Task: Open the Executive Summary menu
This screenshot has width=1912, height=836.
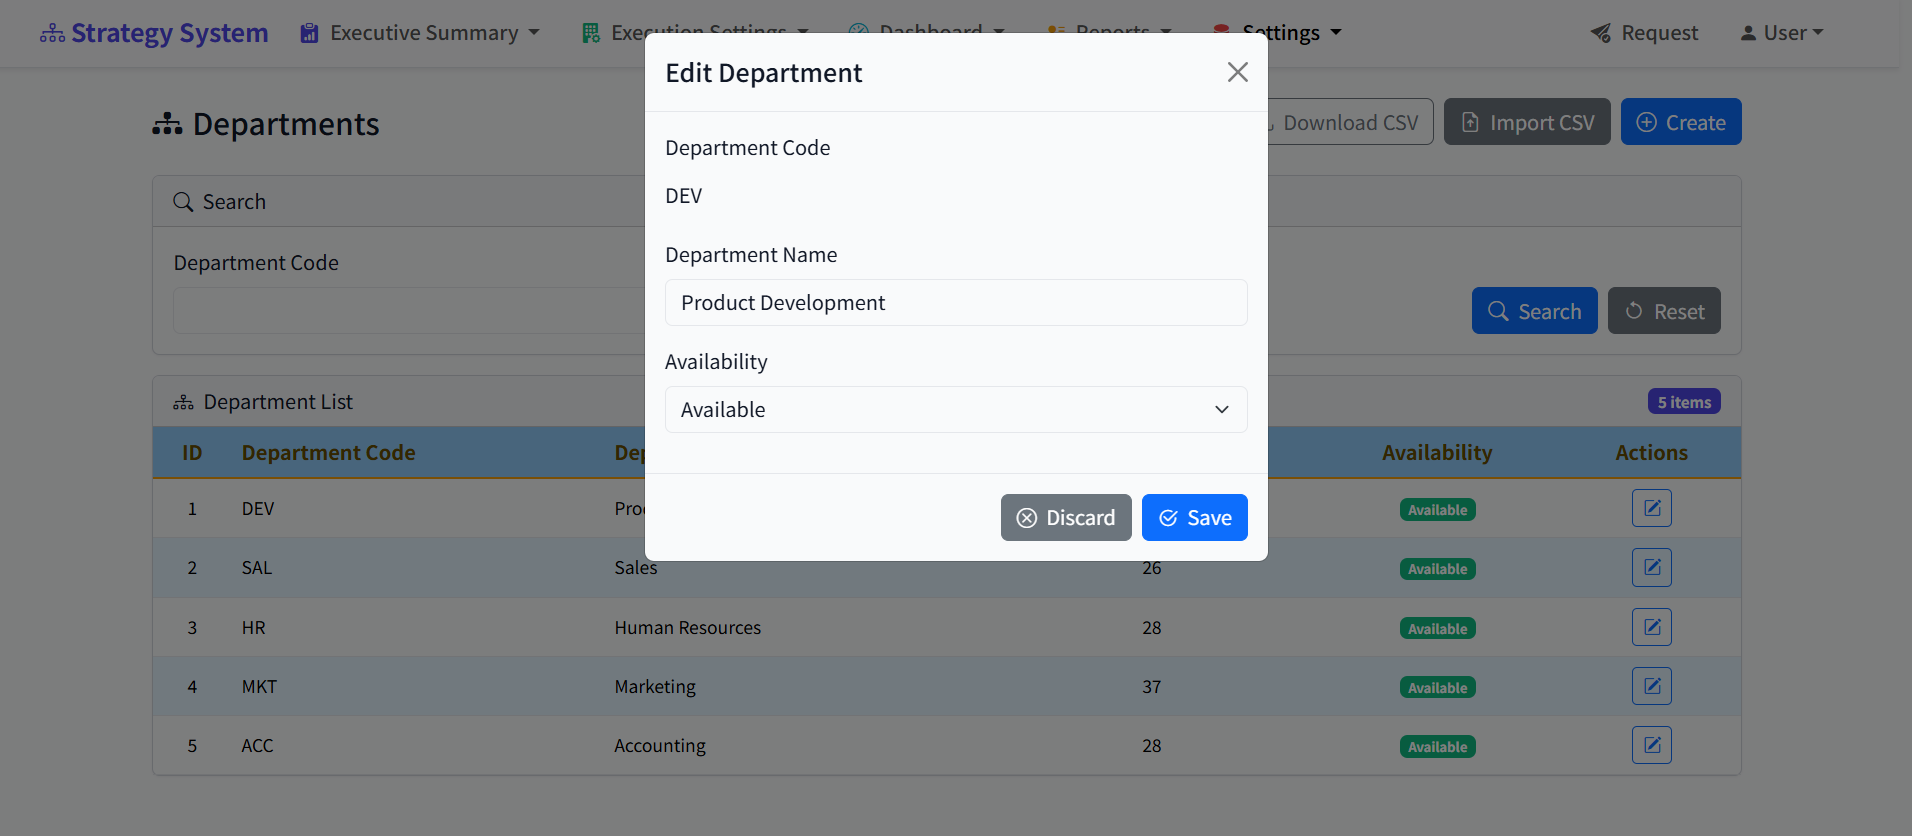Action: (420, 33)
